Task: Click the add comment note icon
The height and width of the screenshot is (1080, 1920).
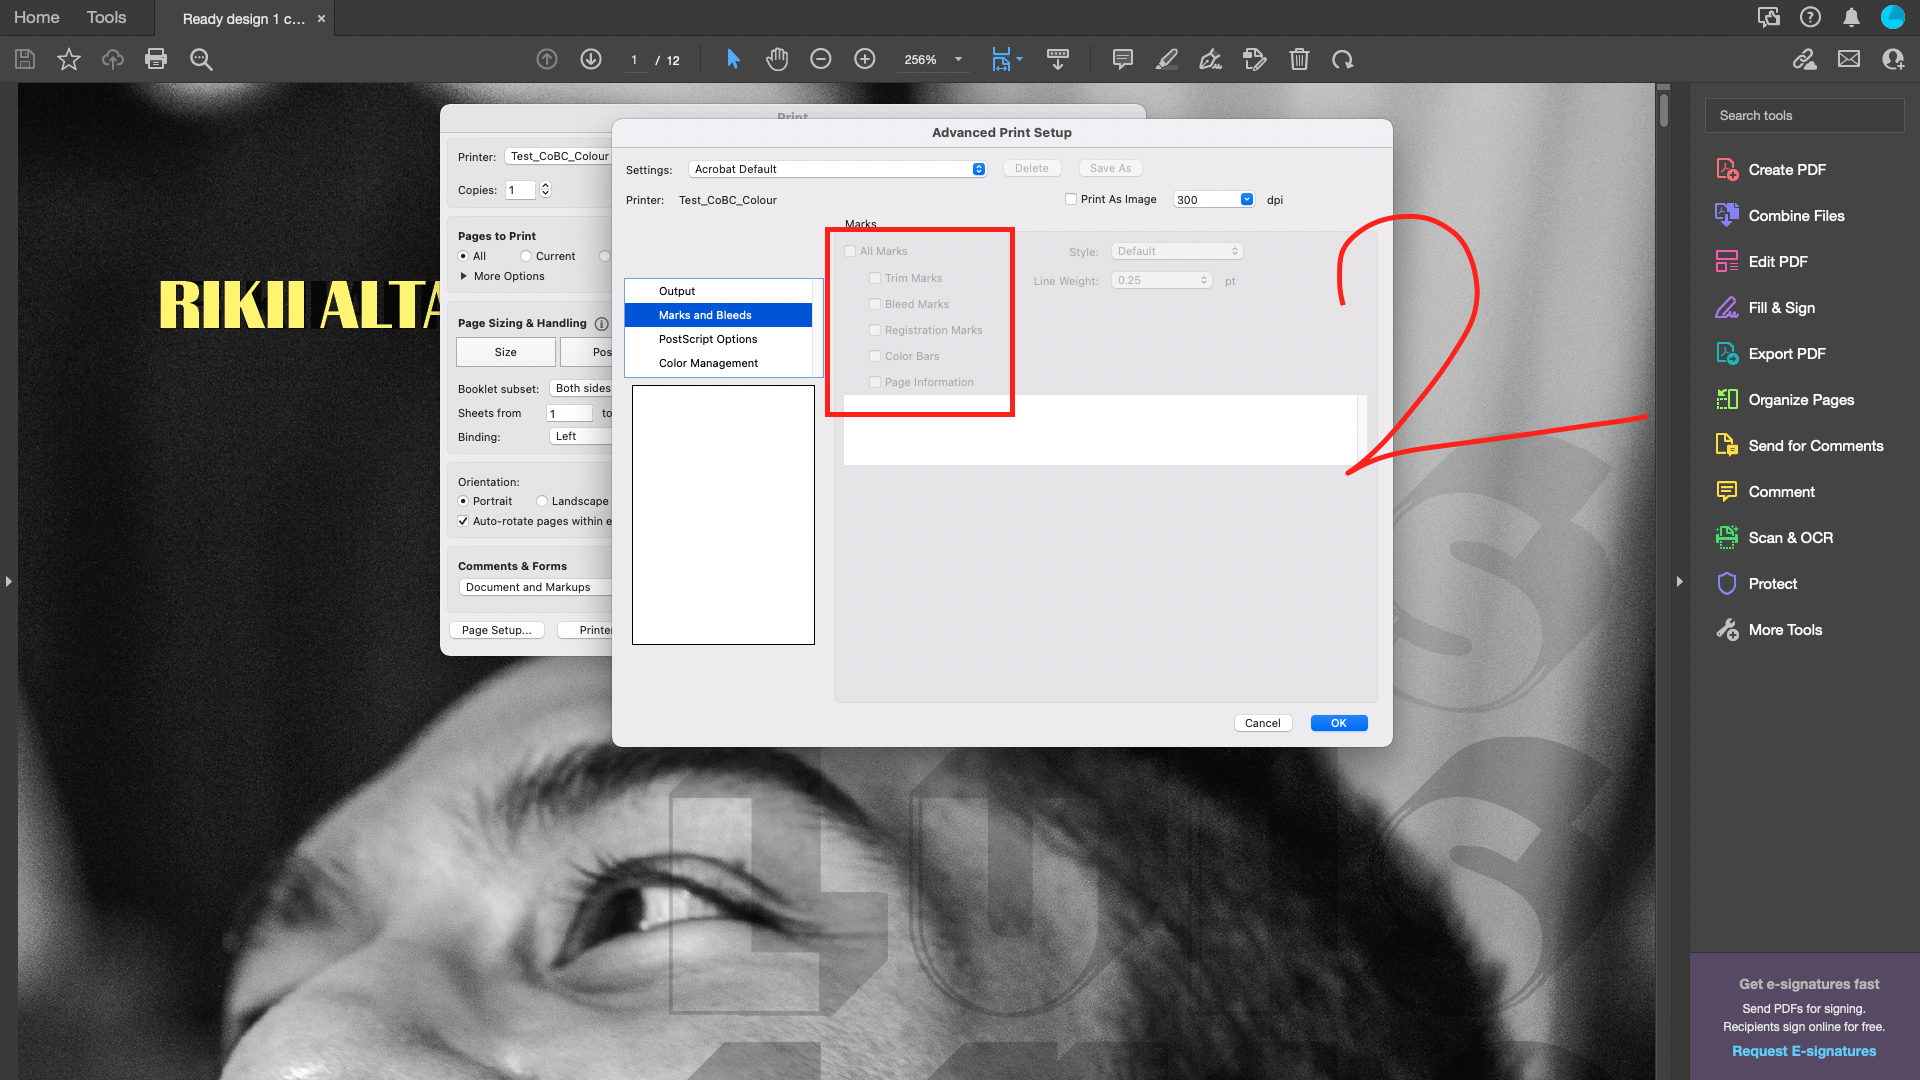Action: [1123, 59]
